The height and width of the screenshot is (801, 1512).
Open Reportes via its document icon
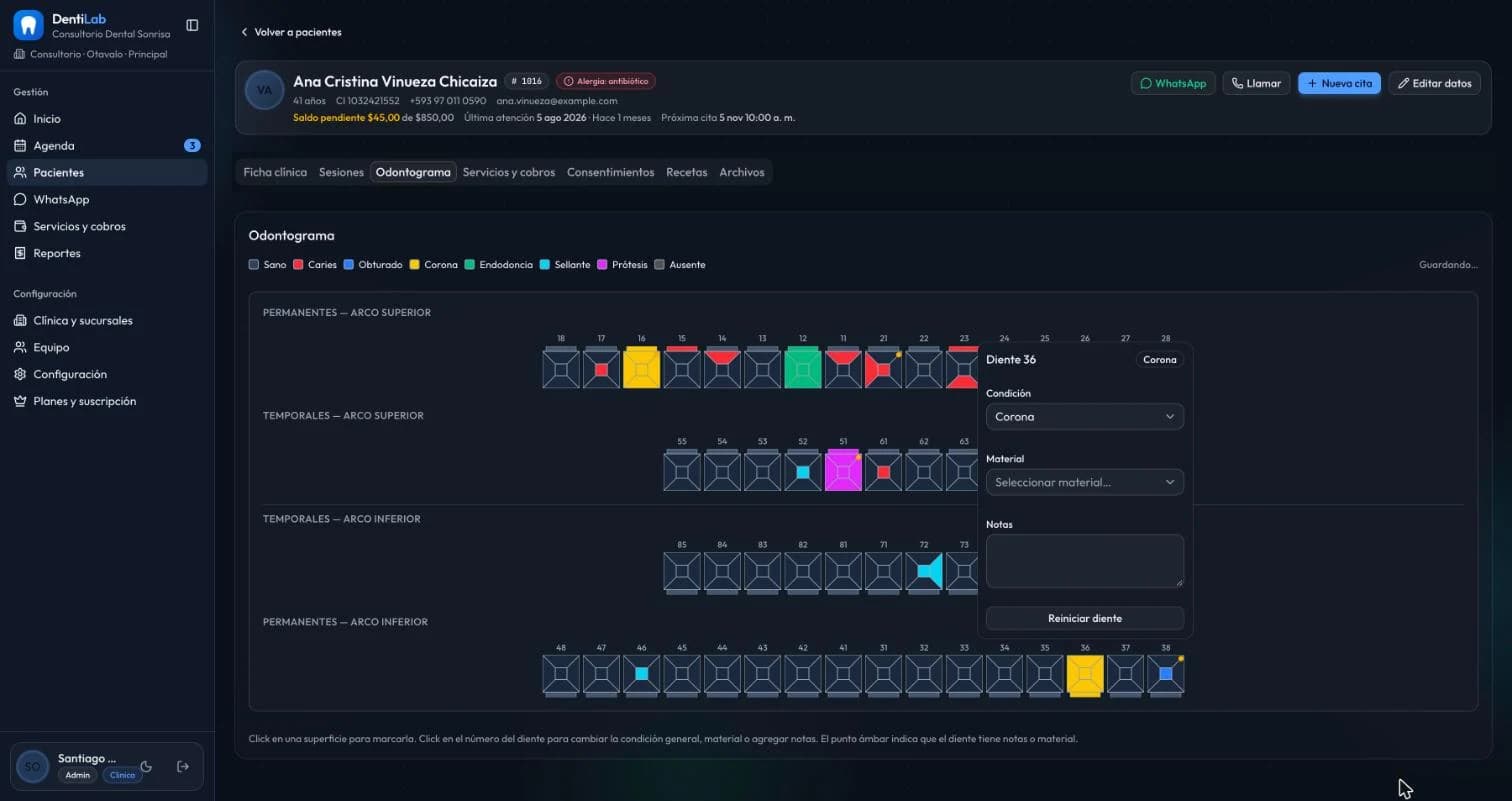coord(20,254)
